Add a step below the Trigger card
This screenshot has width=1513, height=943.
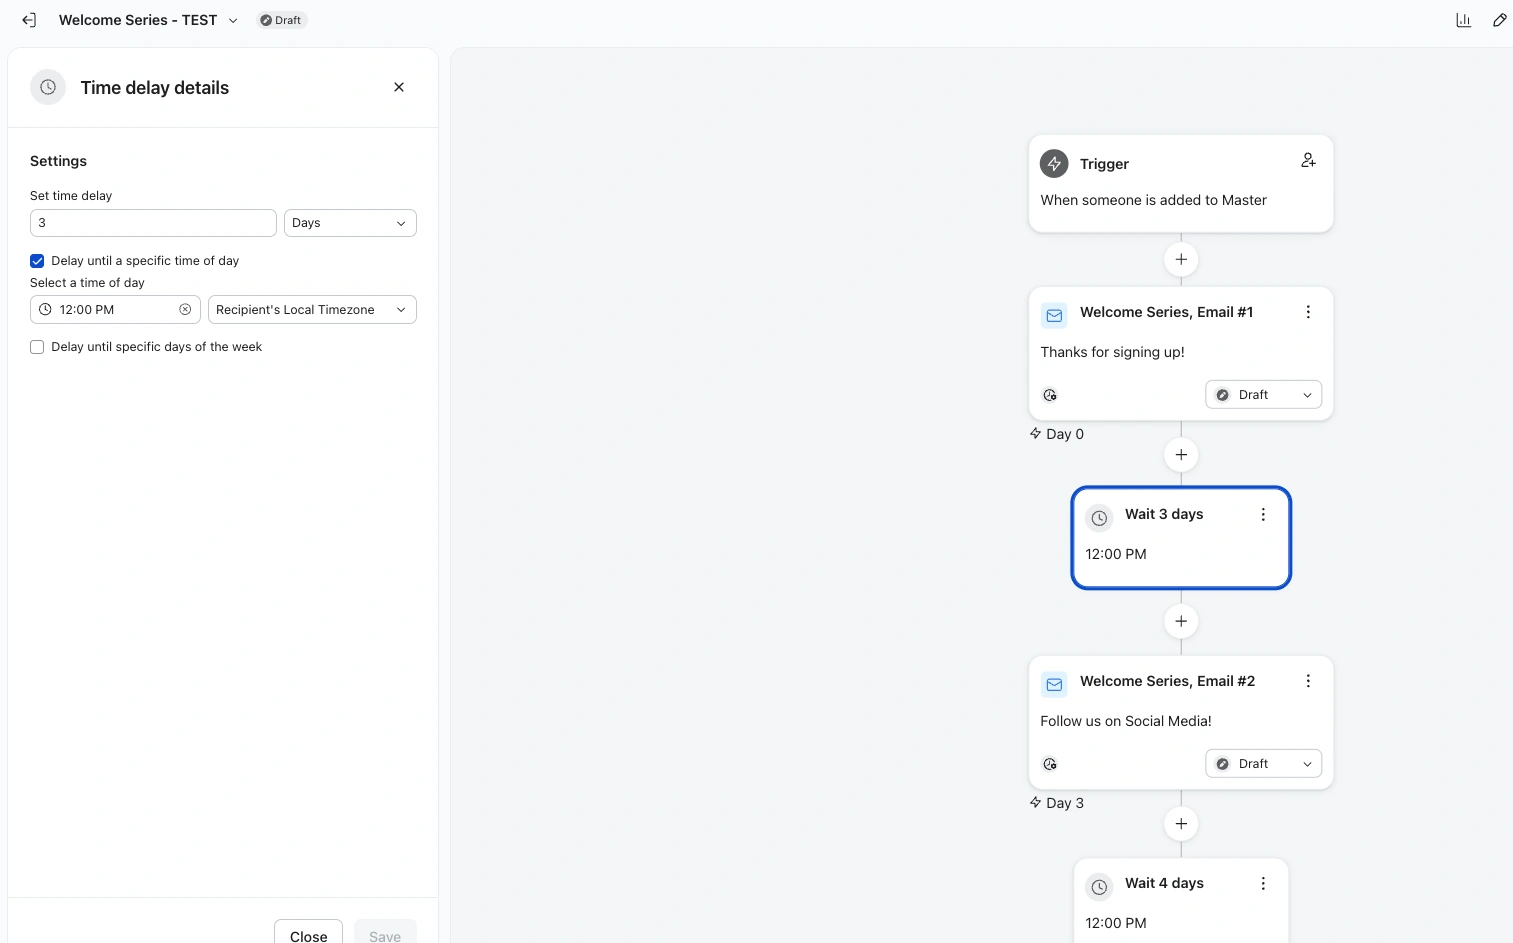pos(1181,260)
